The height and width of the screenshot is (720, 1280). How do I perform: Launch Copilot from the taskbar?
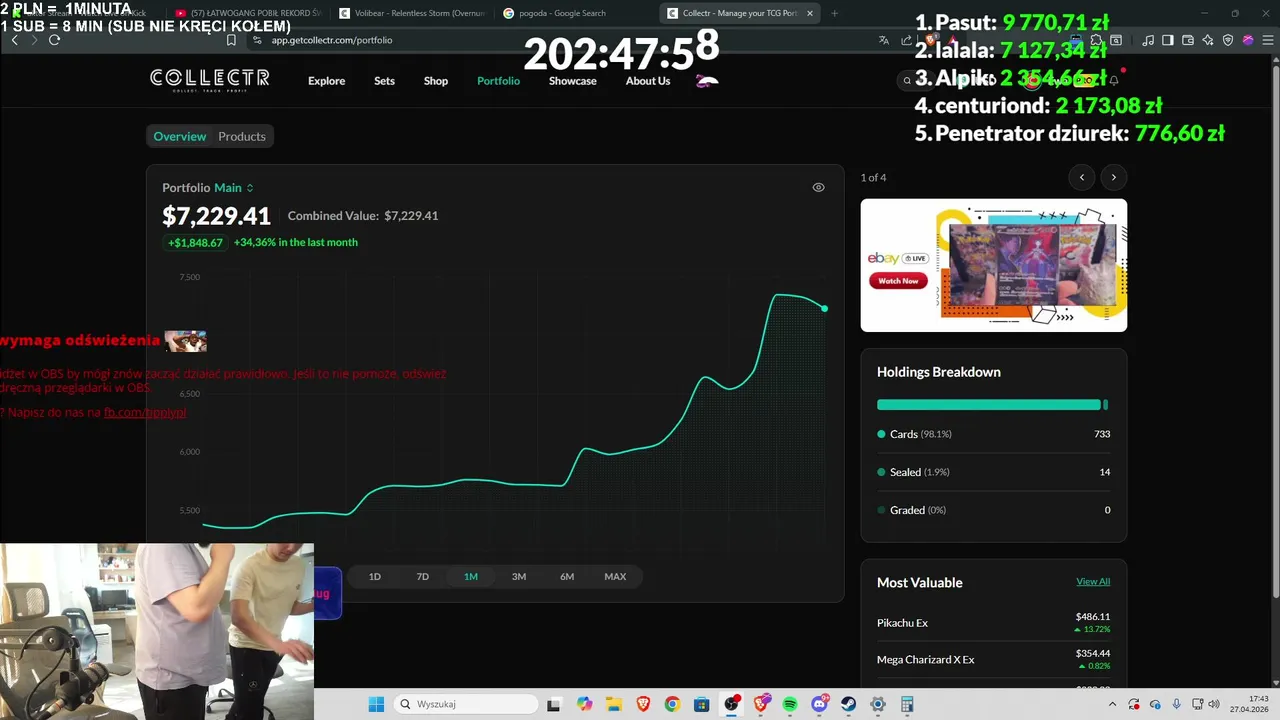tap(584, 704)
